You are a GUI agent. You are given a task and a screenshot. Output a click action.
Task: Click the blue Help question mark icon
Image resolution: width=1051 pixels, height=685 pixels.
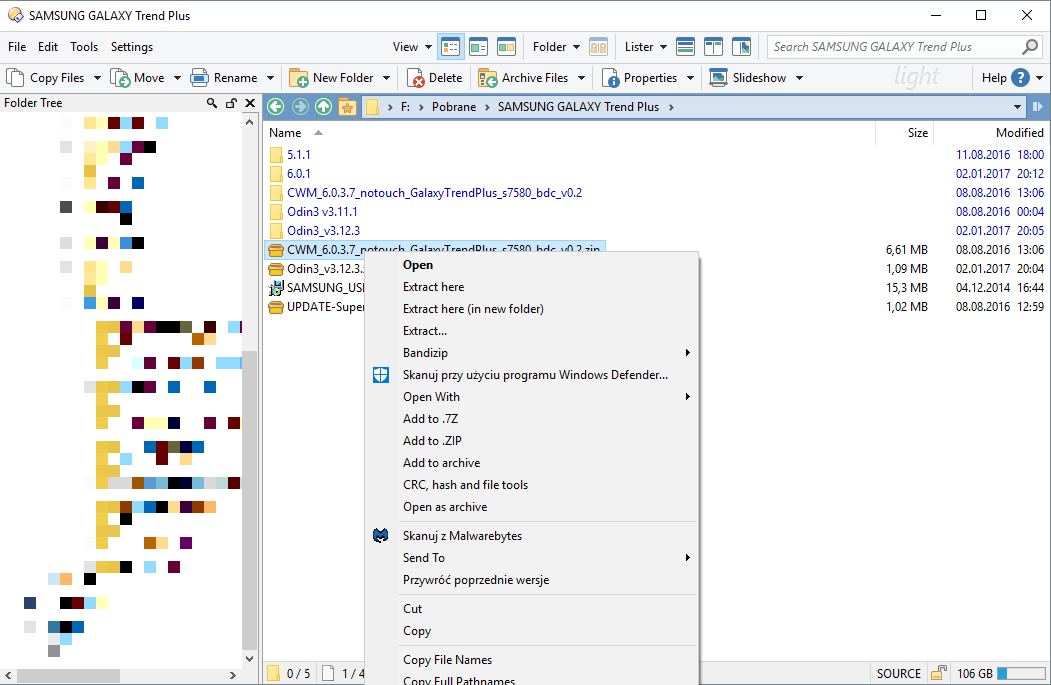1020,78
